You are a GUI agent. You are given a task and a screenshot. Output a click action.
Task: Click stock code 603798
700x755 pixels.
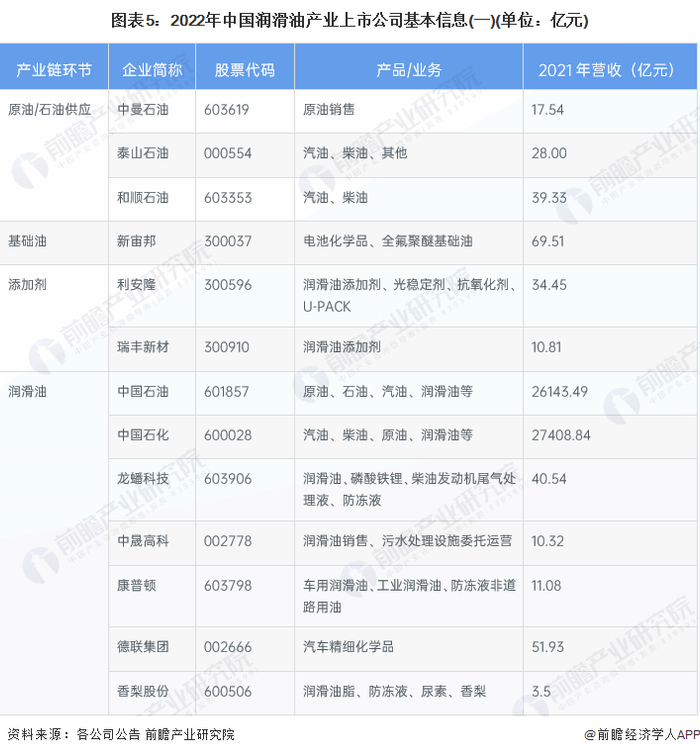228,586
